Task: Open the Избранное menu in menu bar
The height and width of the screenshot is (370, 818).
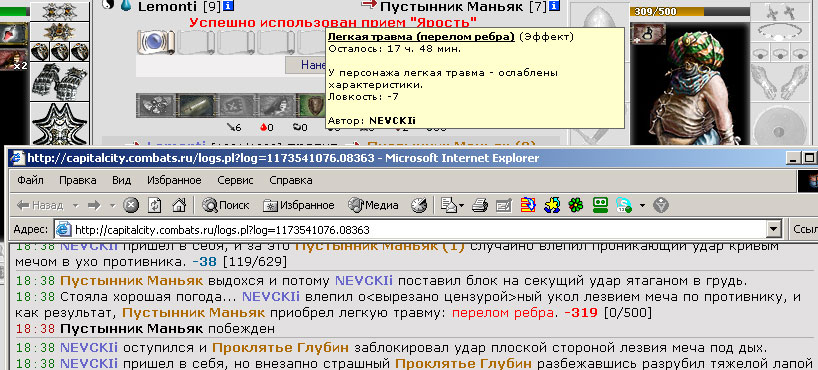Action: pyautogui.click(x=174, y=181)
